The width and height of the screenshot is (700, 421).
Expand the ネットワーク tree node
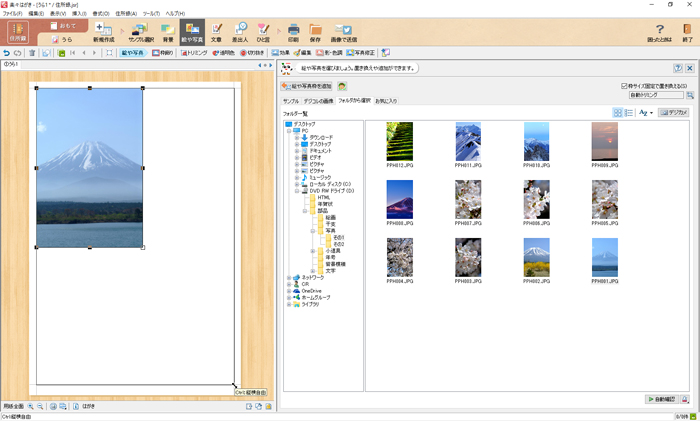coord(289,277)
